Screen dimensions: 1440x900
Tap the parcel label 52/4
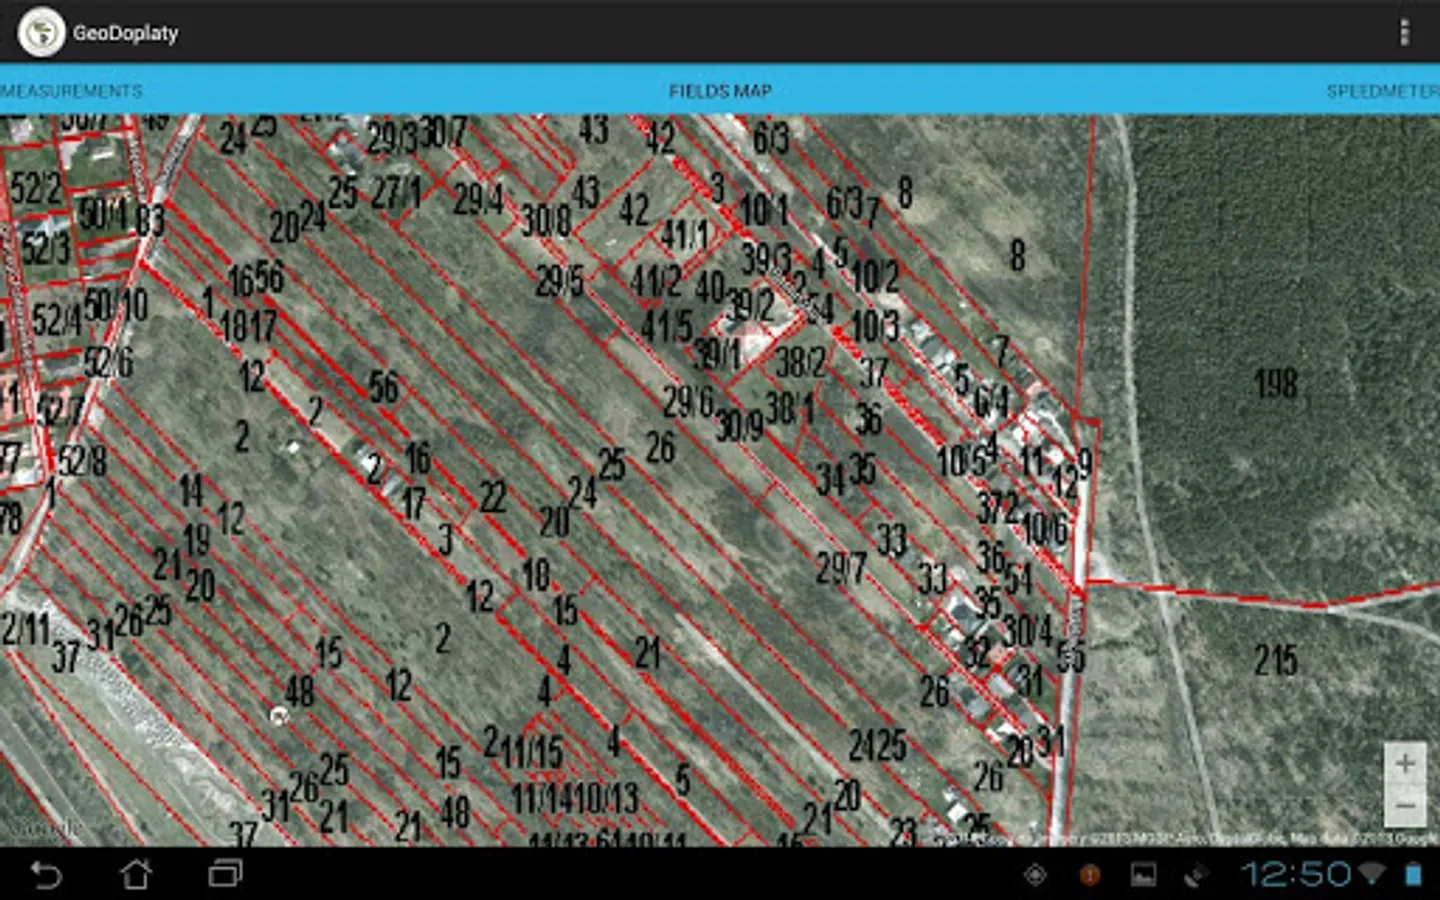click(x=56, y=320)
